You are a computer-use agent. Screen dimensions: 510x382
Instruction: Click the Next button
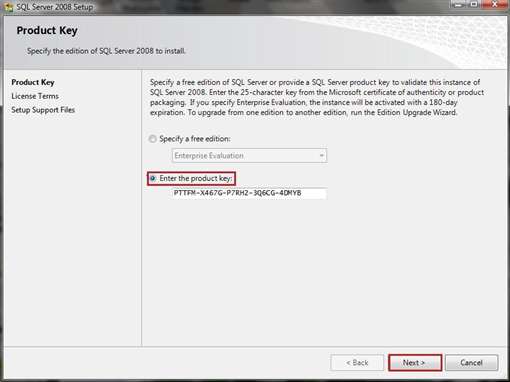coord(415,363)
